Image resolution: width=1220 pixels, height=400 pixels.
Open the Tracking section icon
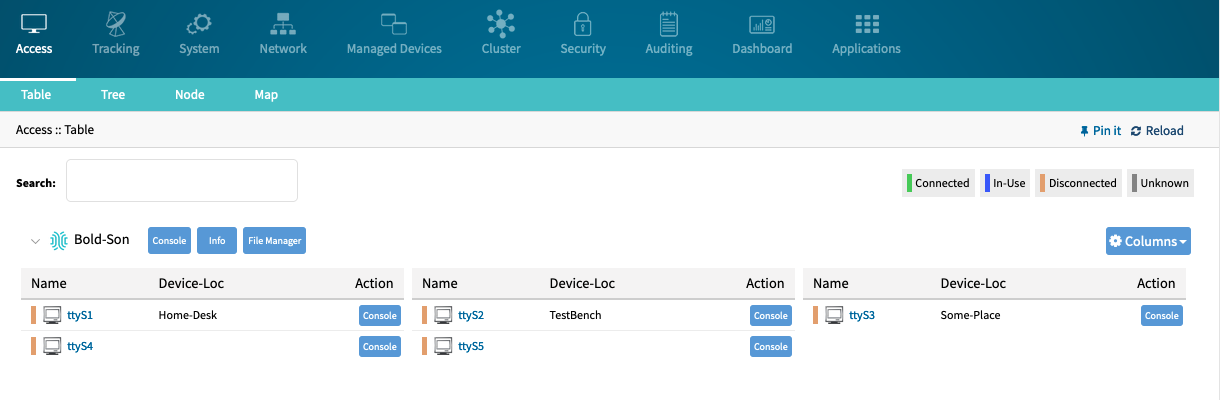[116, 23]
